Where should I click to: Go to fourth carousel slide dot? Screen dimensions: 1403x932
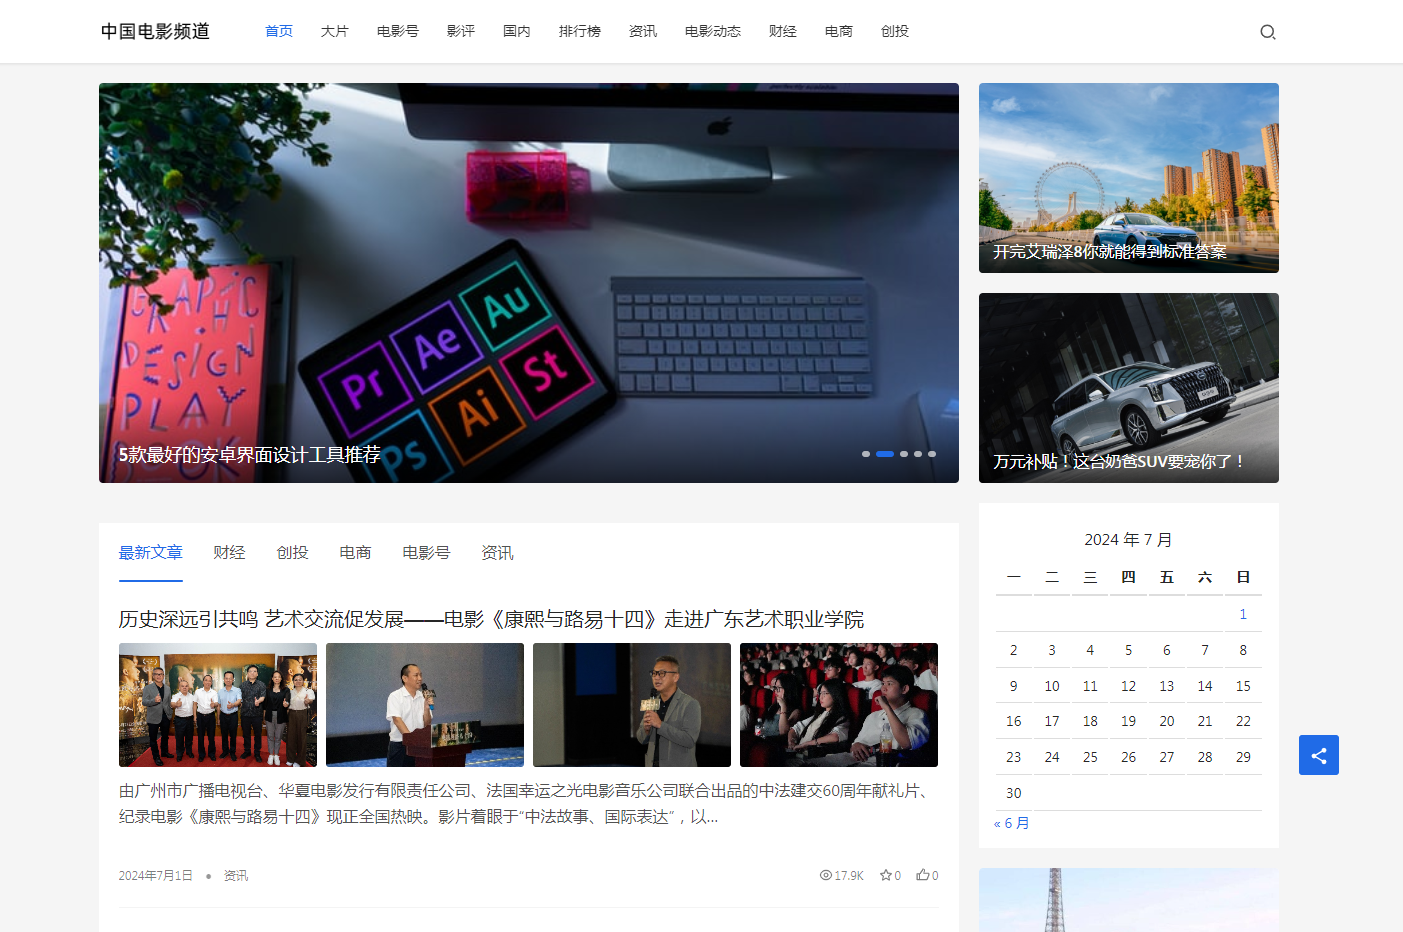tap(918, 454)
